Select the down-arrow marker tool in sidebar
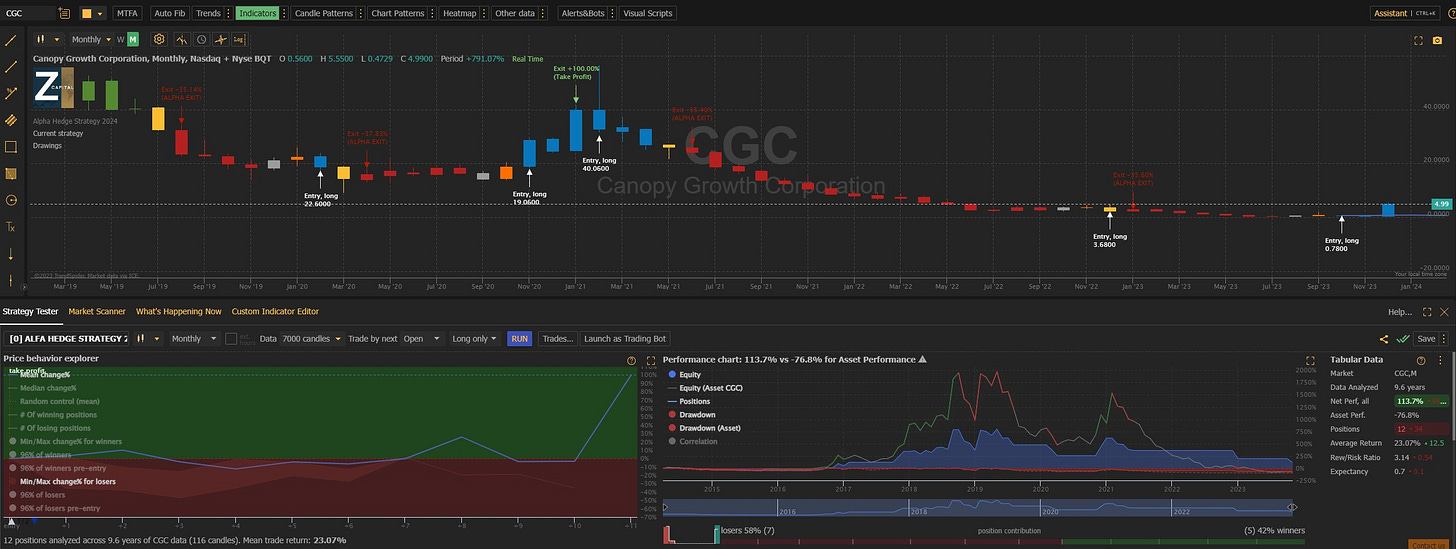Screen dimensions: 1456x549 point(11,254)
